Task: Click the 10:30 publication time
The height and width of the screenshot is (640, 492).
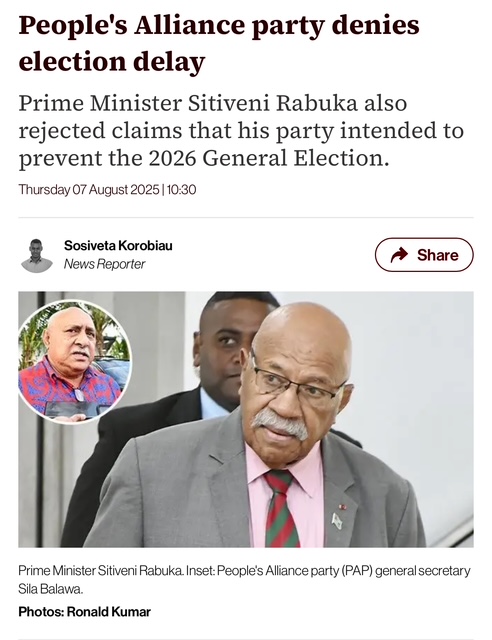Action: pyautogui.click(x=181, y=190)
